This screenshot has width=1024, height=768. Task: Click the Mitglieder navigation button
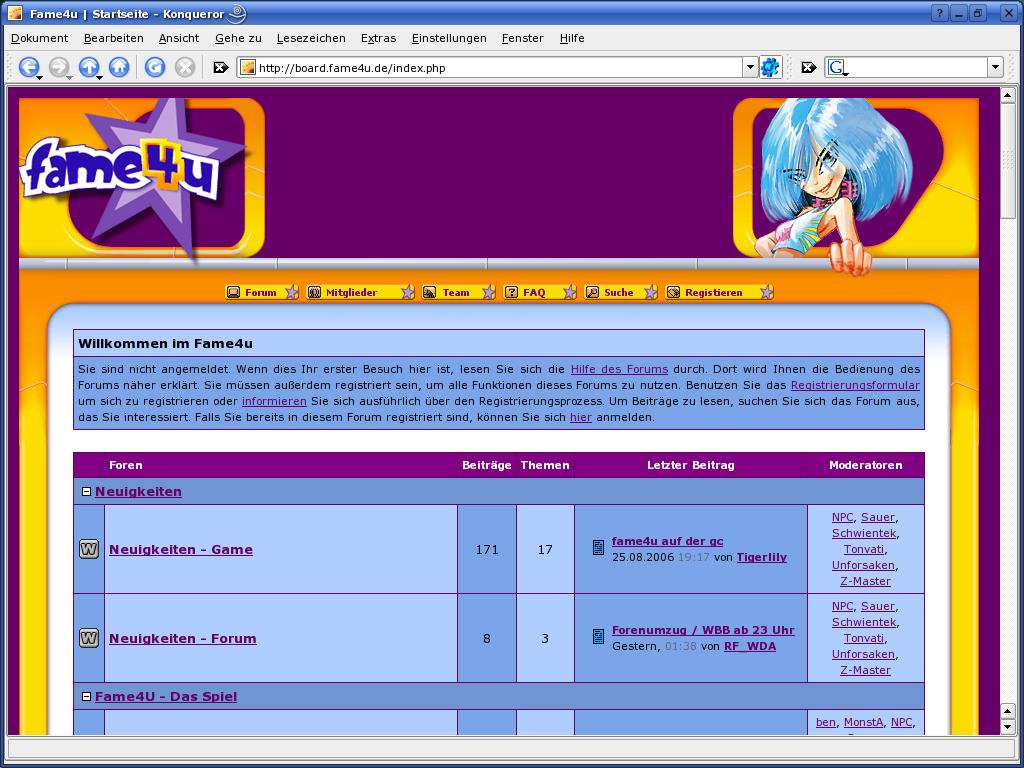click(359, 292)
